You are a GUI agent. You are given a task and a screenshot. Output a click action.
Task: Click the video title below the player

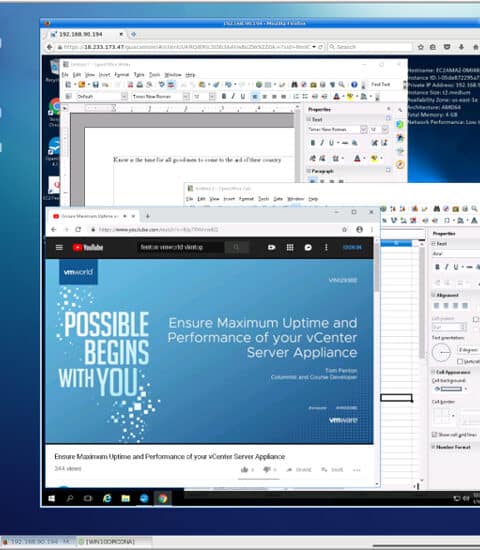[169, 457]
